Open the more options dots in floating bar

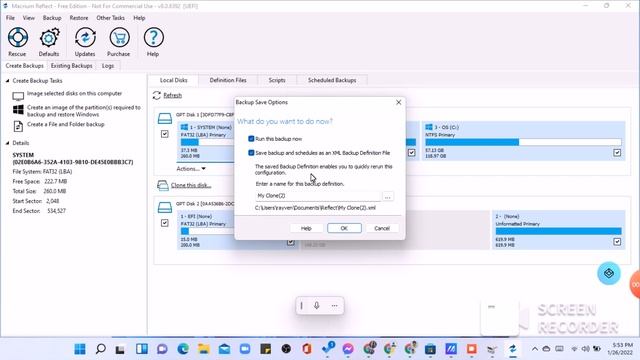click(334, 305)
